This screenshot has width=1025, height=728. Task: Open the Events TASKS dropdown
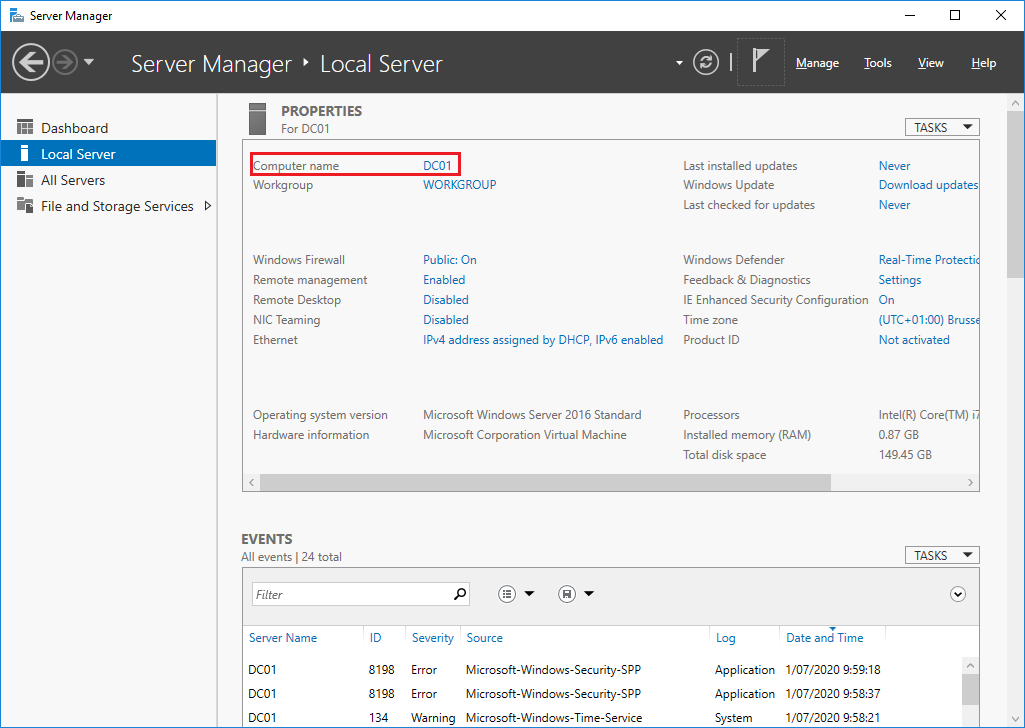[942, 555]
